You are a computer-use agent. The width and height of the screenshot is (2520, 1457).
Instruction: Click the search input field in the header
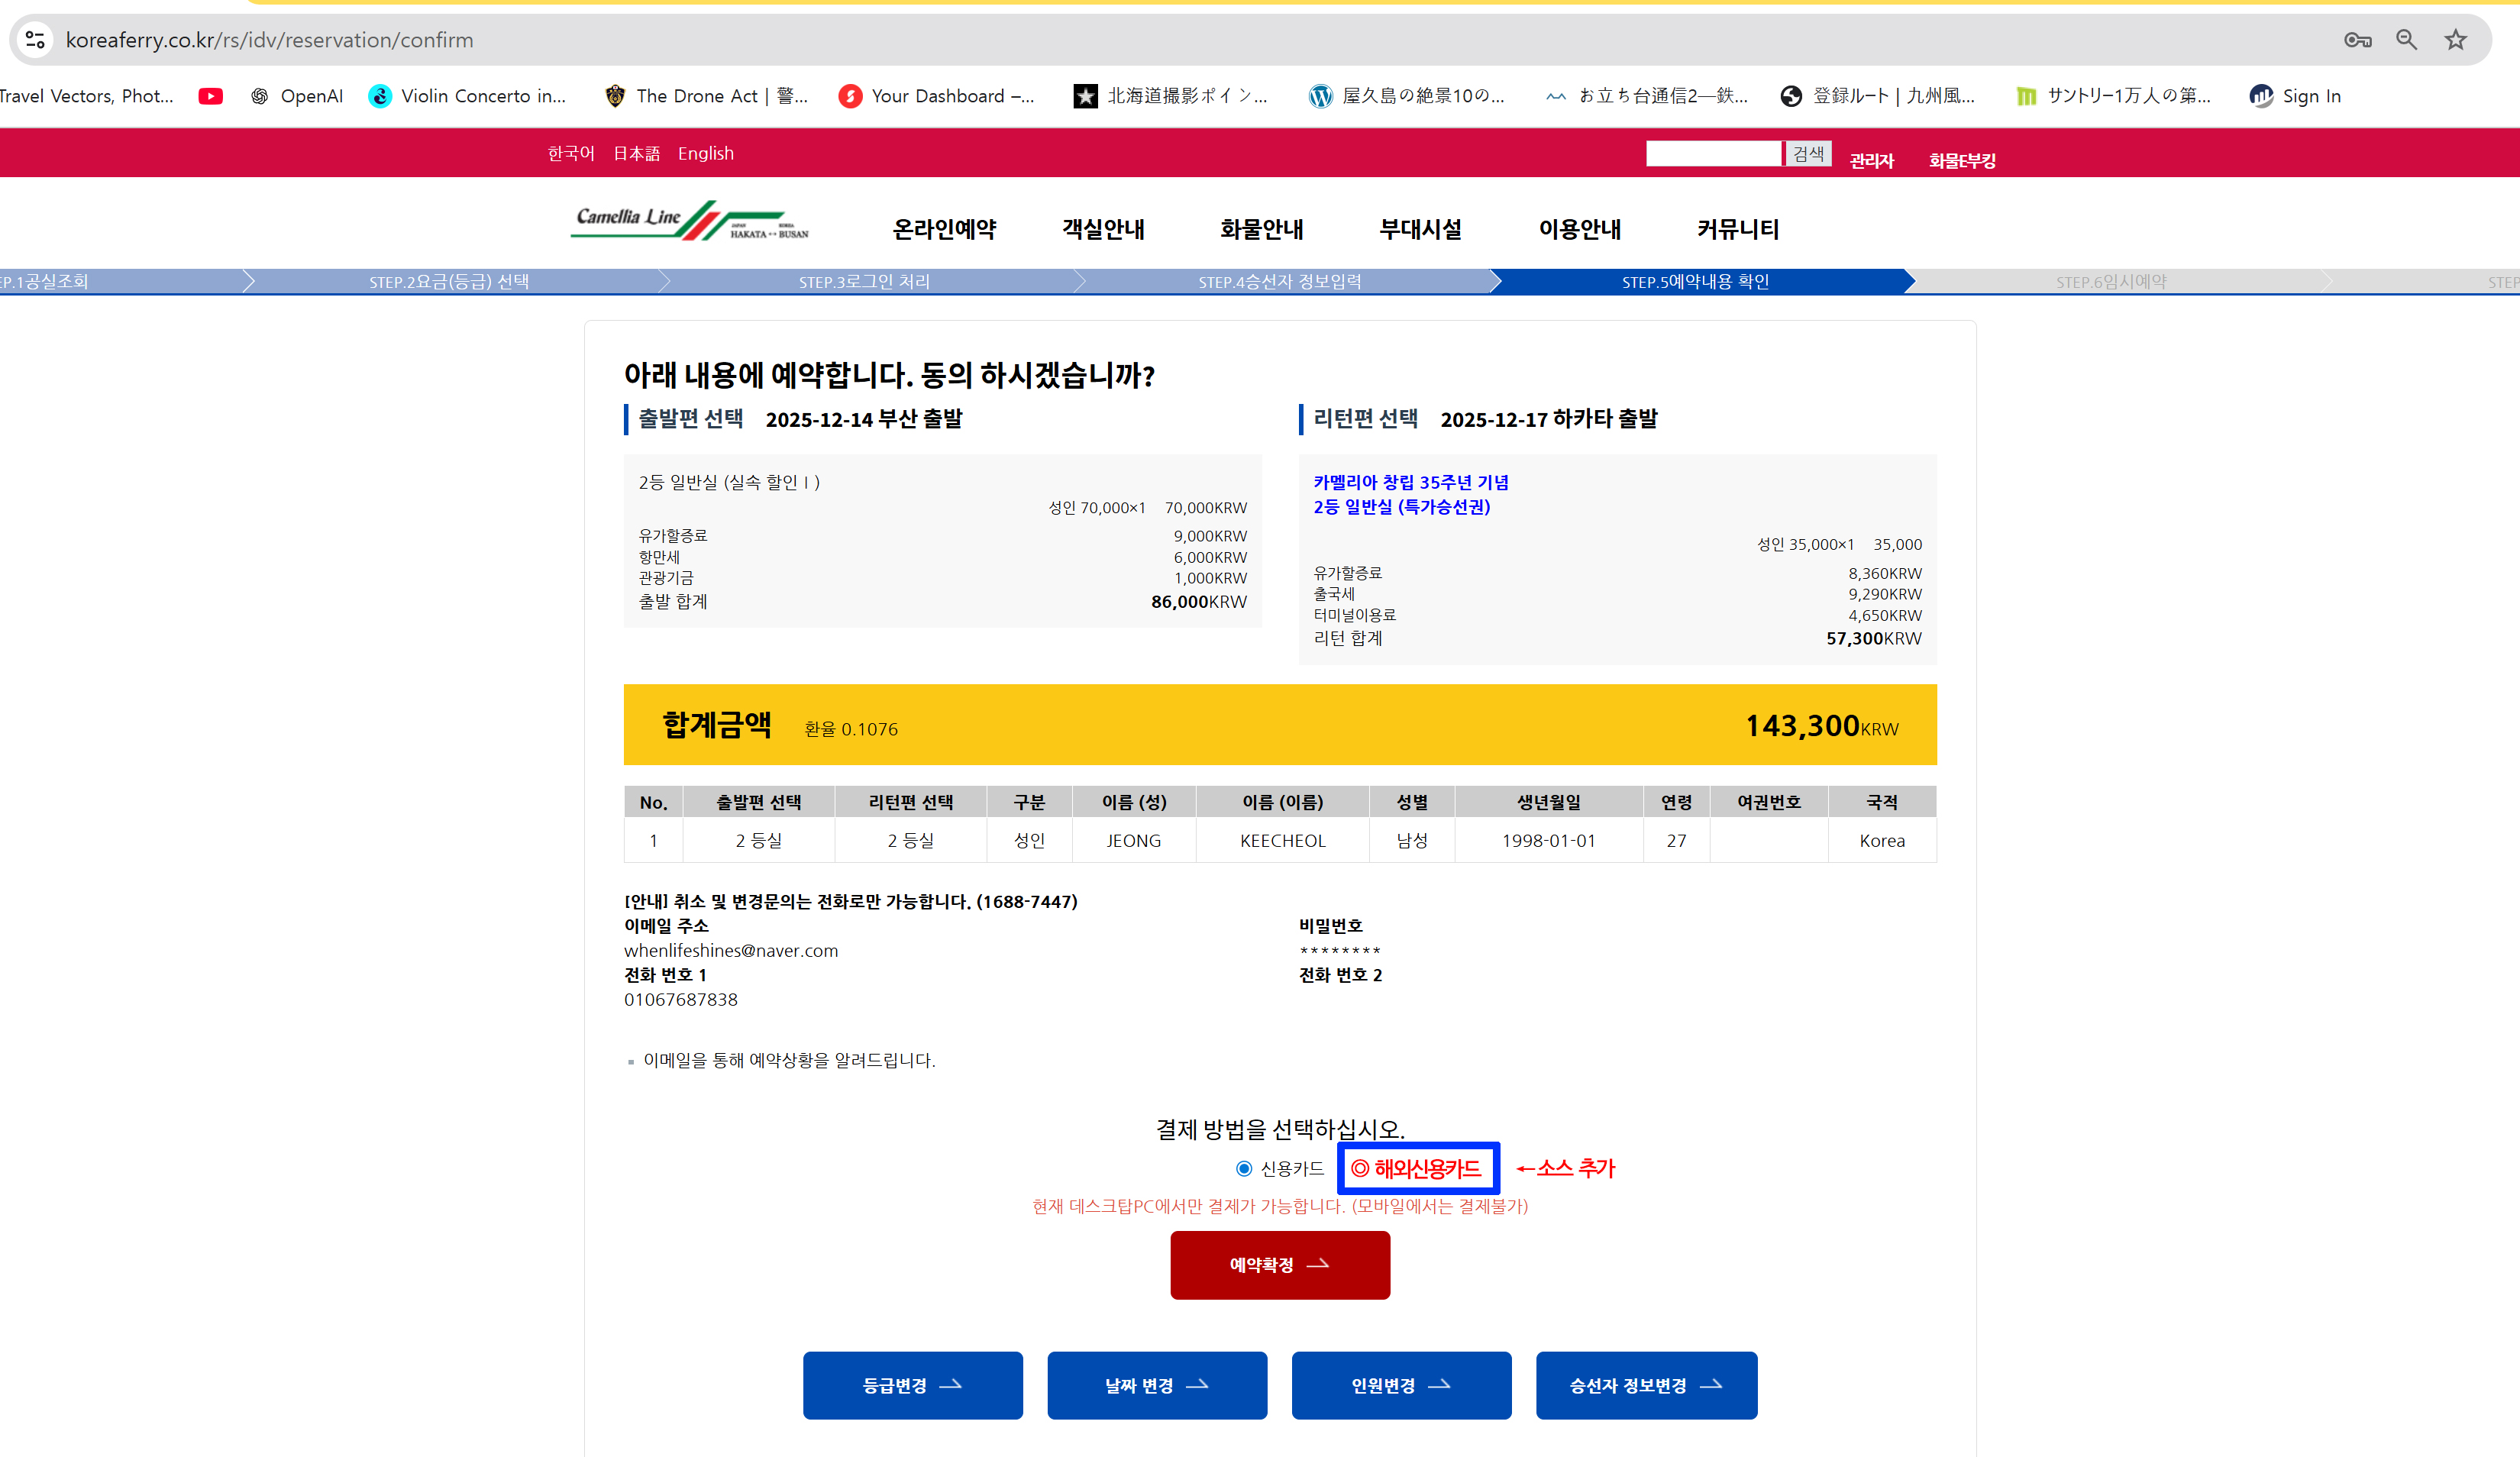point(1714,153)
